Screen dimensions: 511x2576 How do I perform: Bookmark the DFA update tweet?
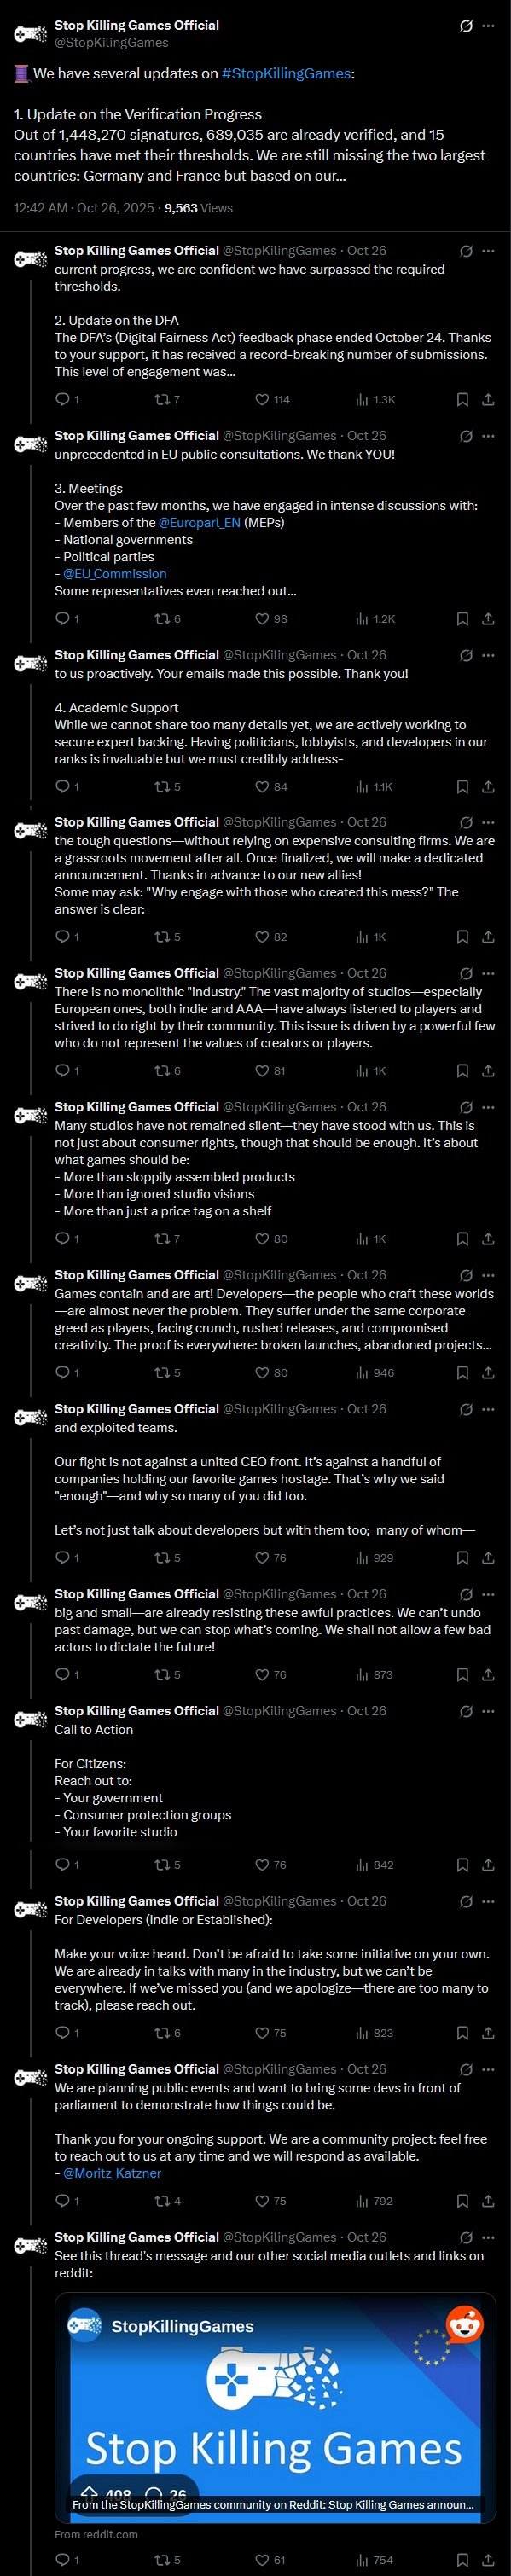coord(462,399)
